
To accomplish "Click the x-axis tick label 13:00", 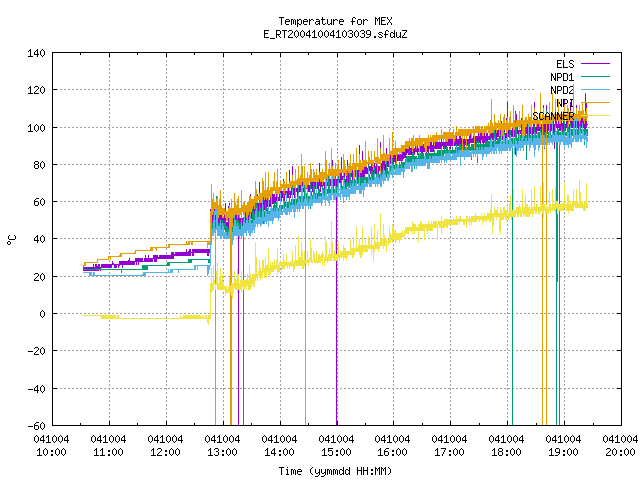I will (x=222, y=452).
